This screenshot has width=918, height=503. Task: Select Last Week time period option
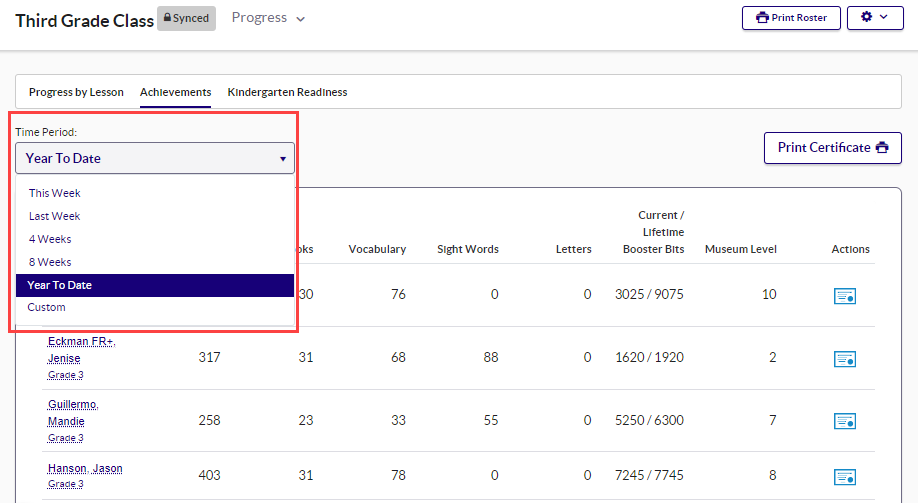pos(55,216)
